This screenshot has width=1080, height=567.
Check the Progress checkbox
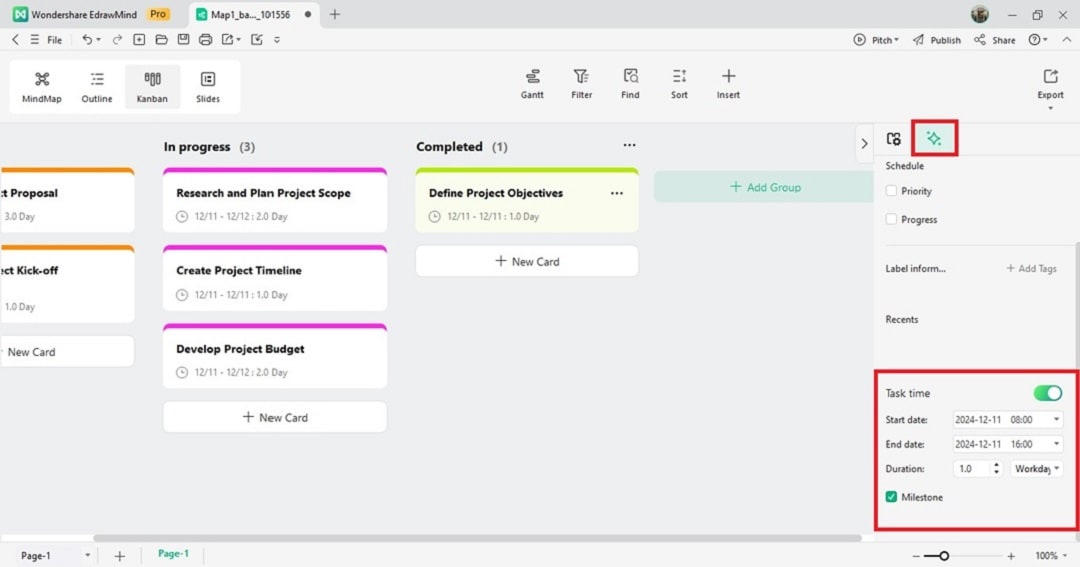(892, 219)
